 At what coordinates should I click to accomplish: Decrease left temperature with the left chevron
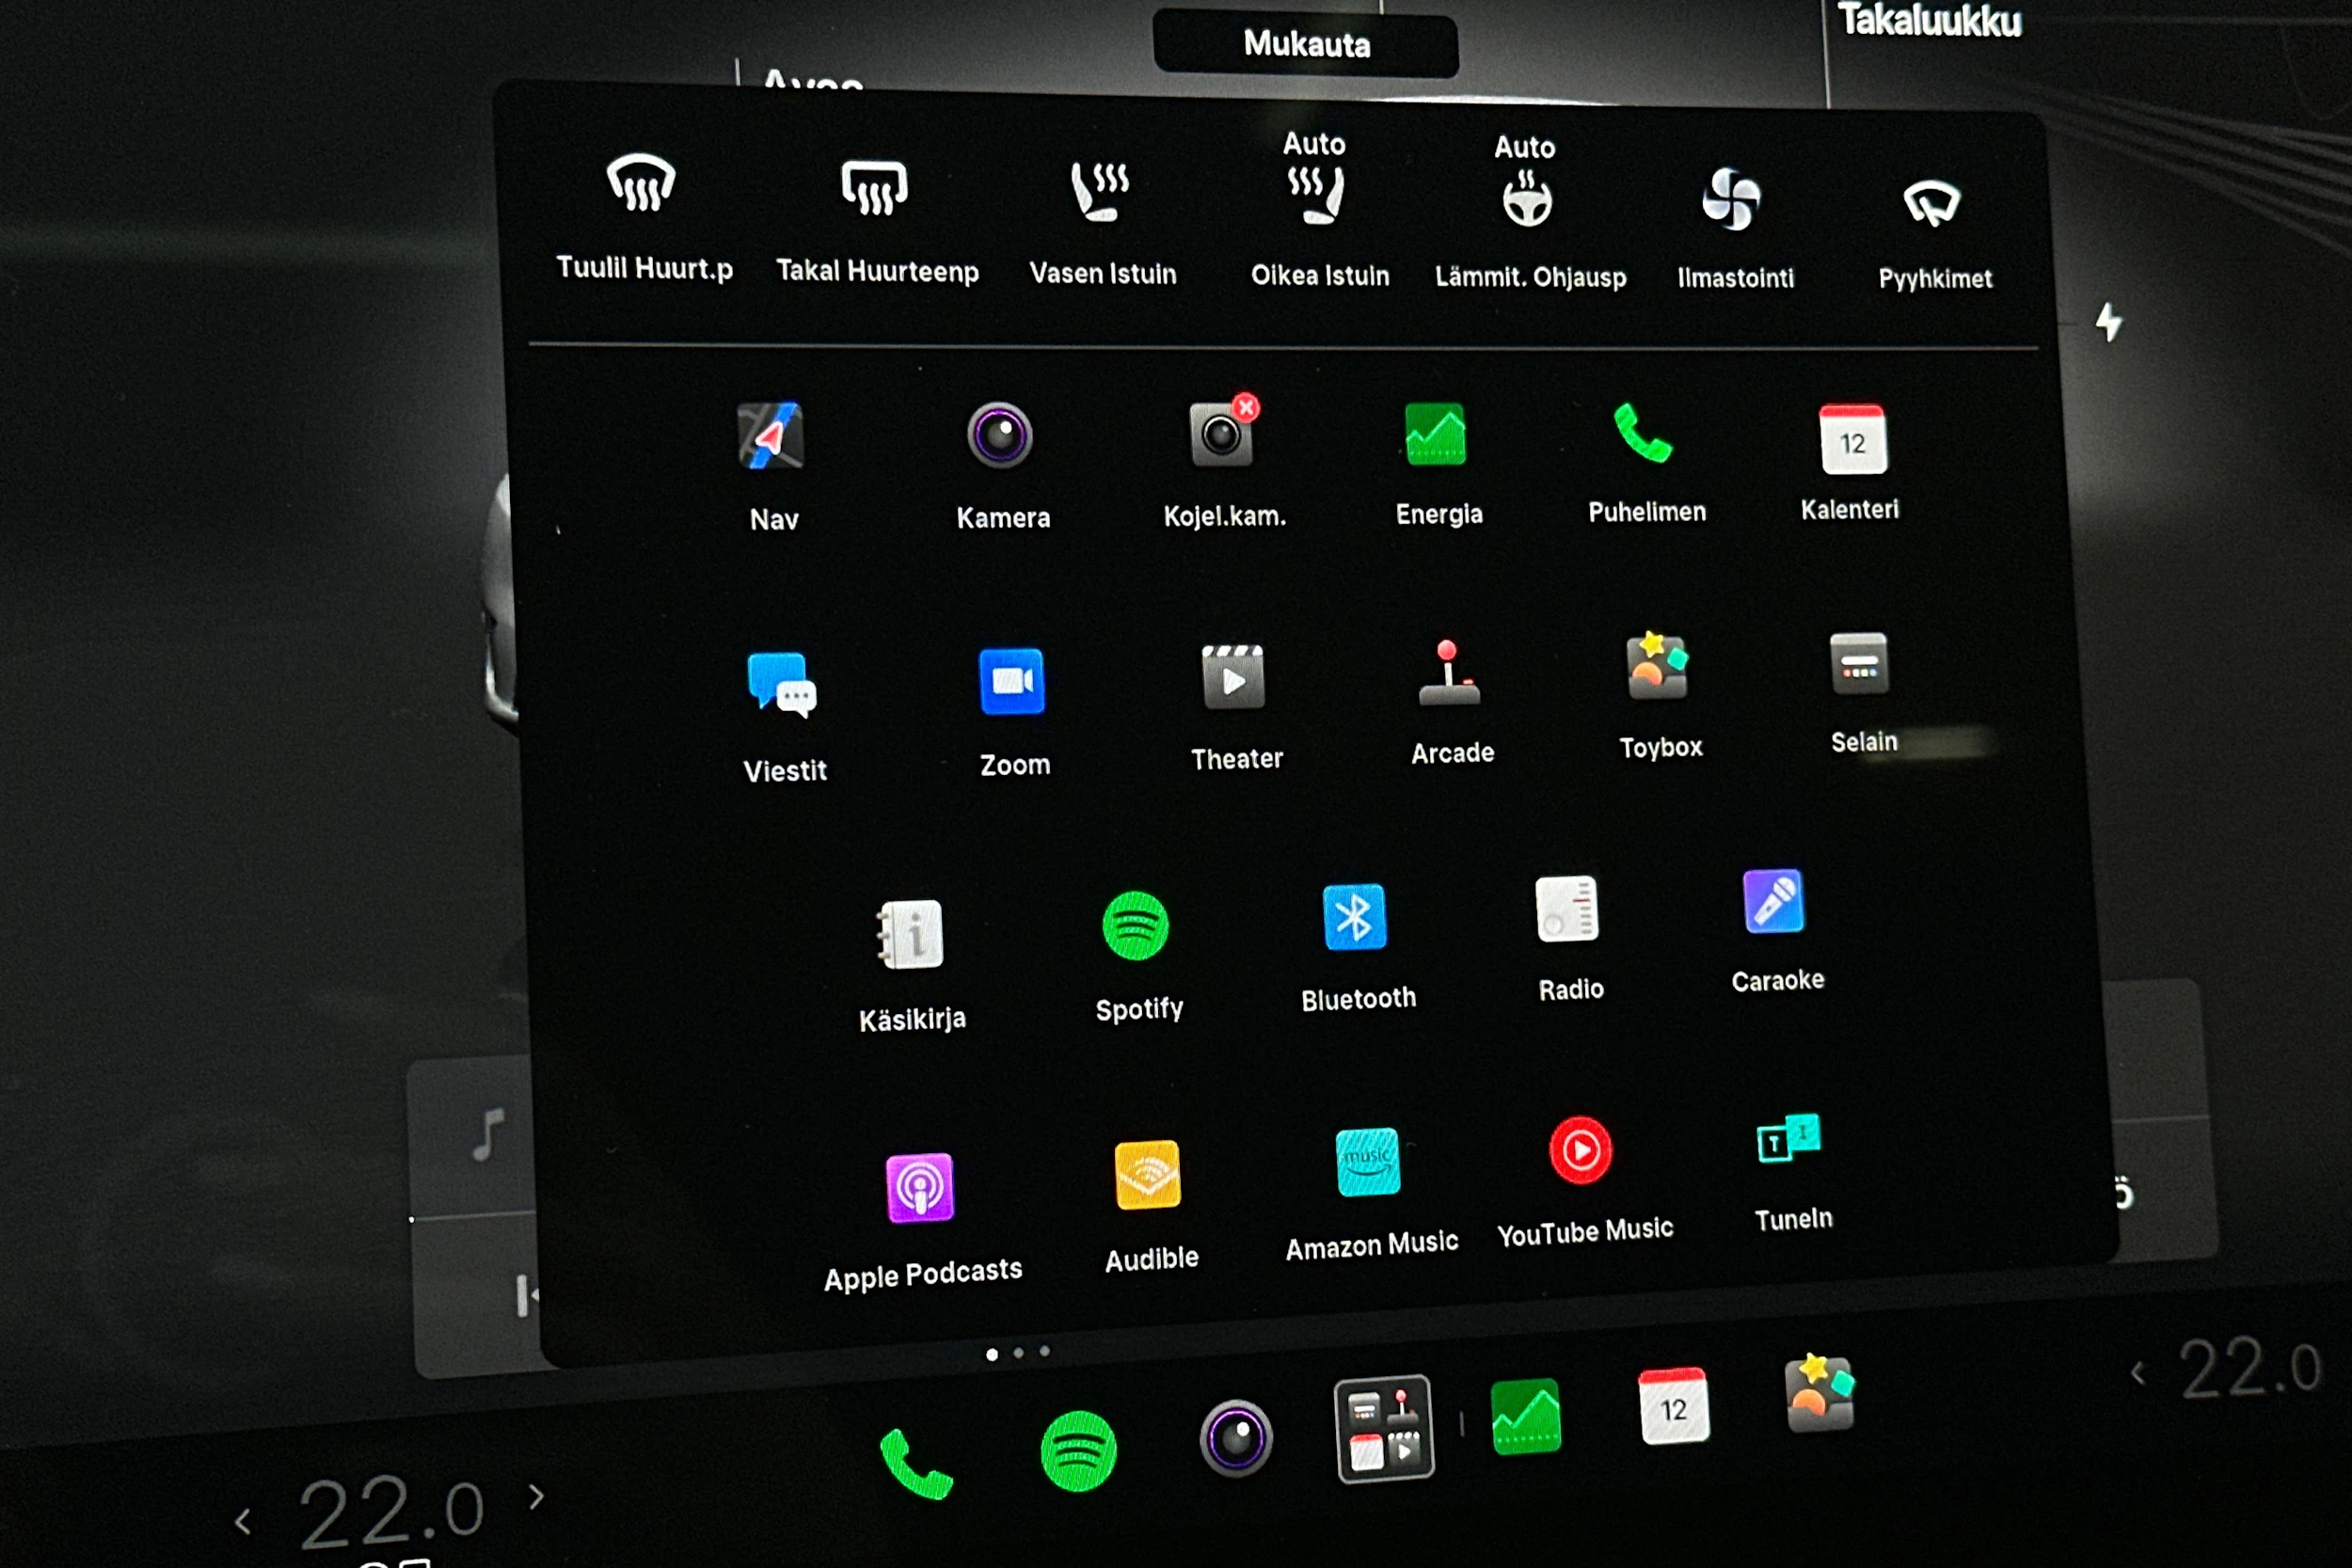point(242,1522)
